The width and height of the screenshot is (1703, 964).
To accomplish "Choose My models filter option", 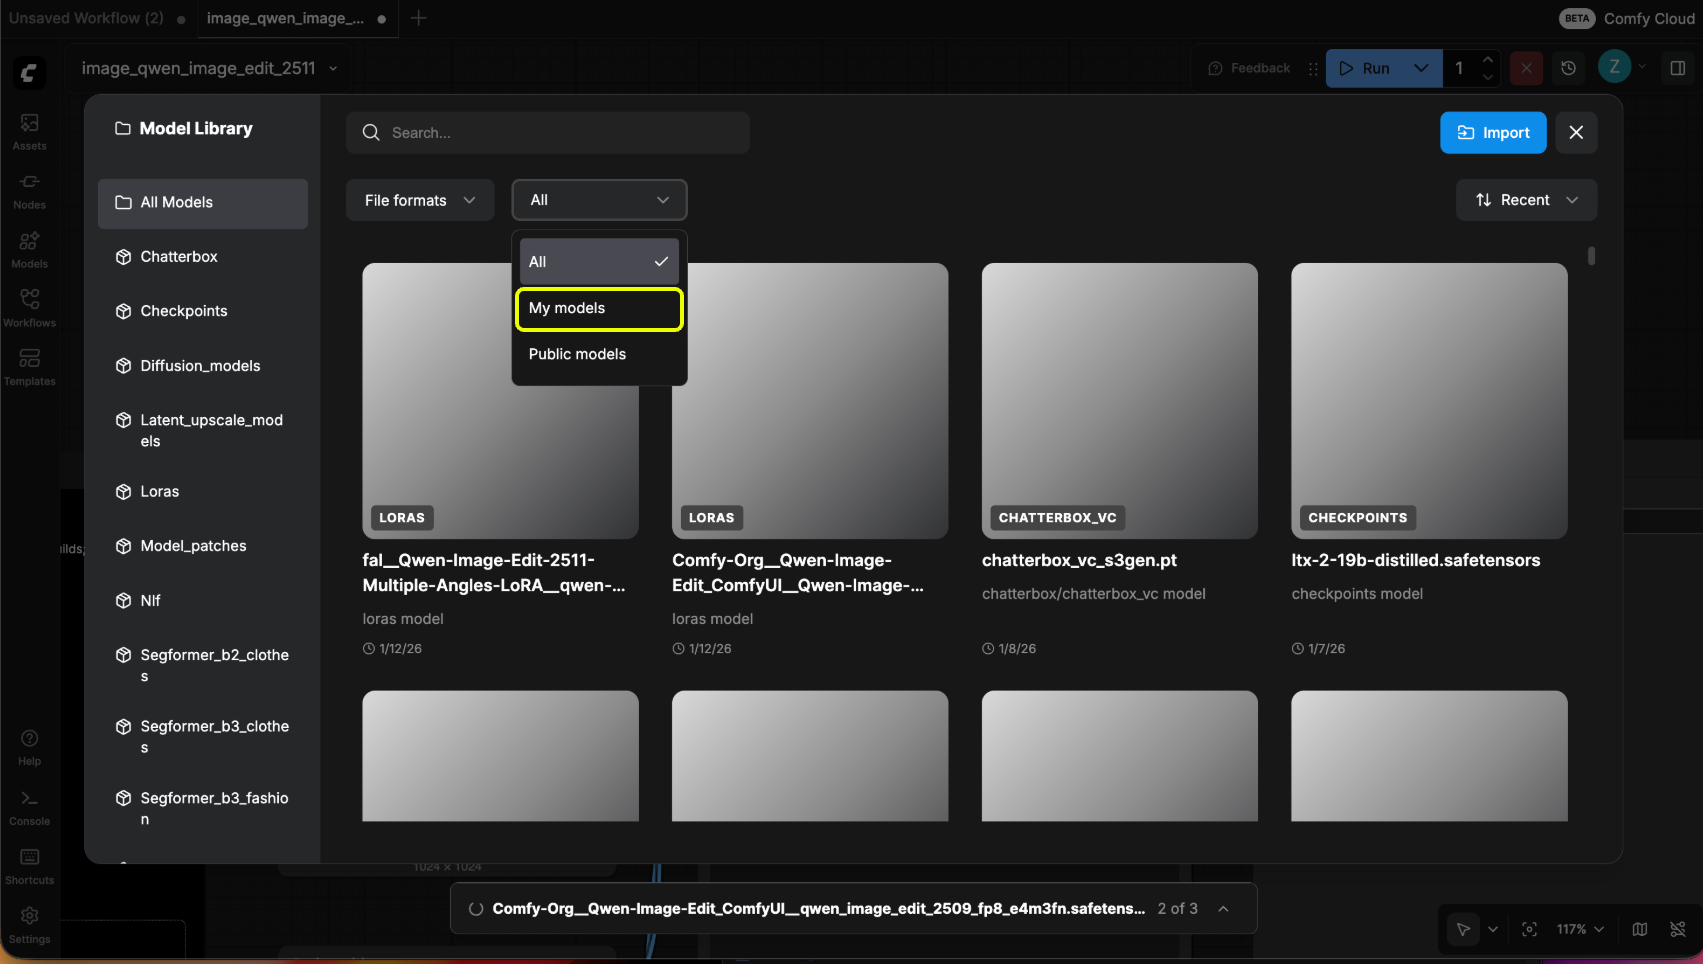I will click(x=599, y=308).
